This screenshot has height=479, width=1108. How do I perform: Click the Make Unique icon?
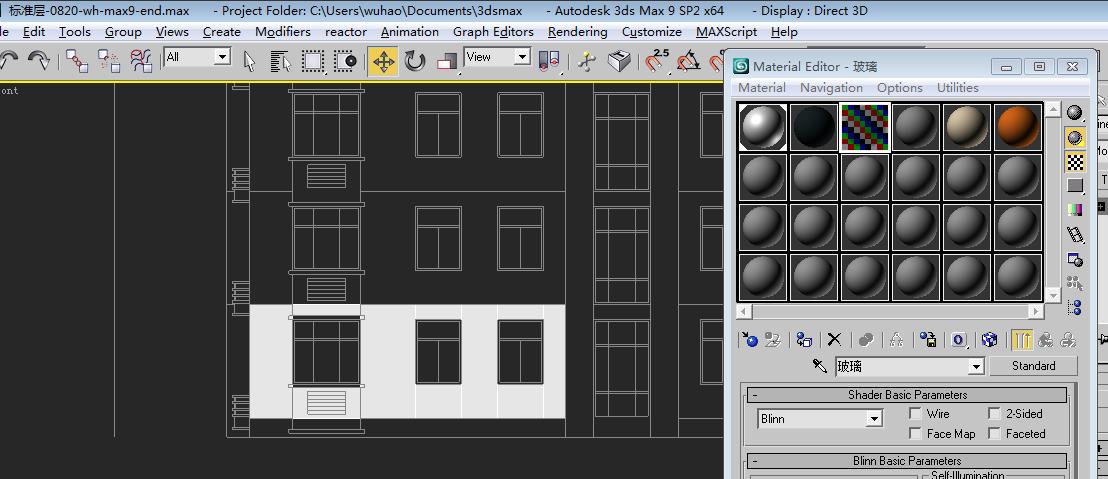897,340
